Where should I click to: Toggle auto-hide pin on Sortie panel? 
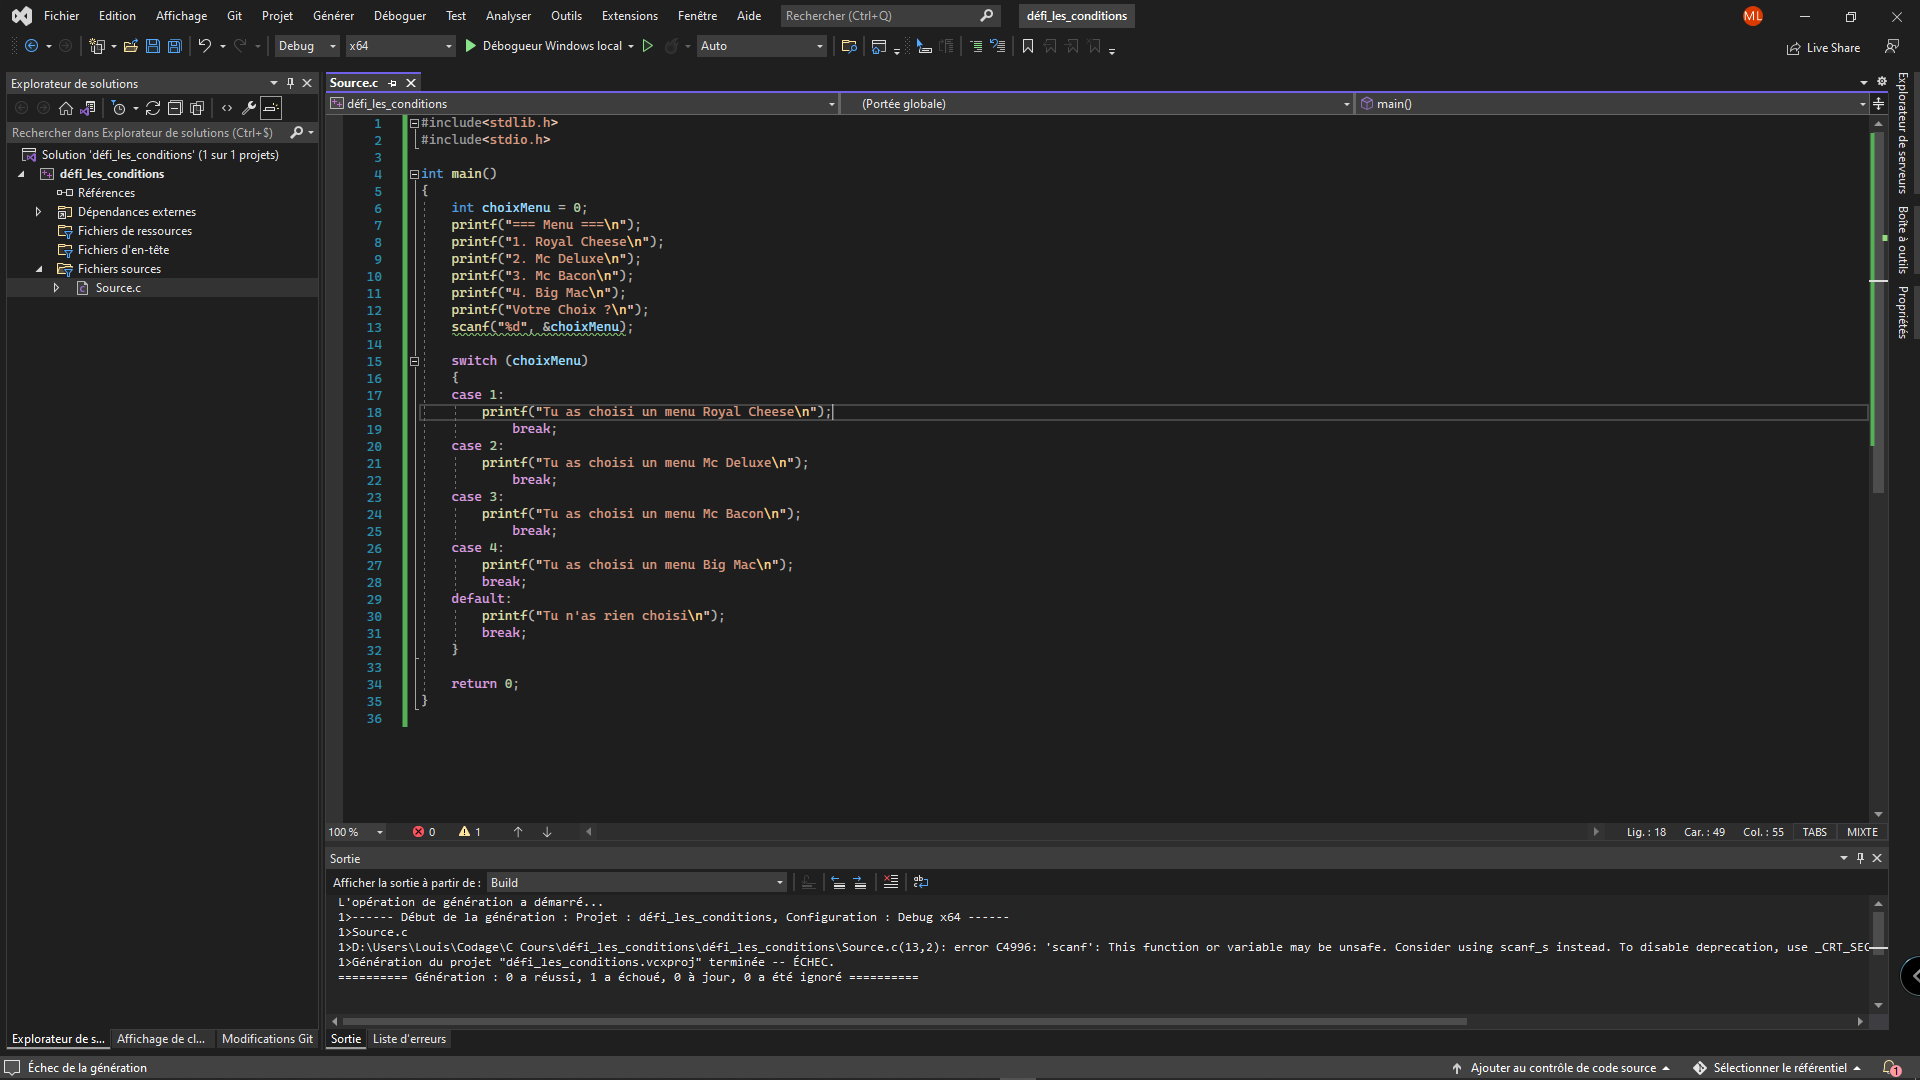(1860, 858)
